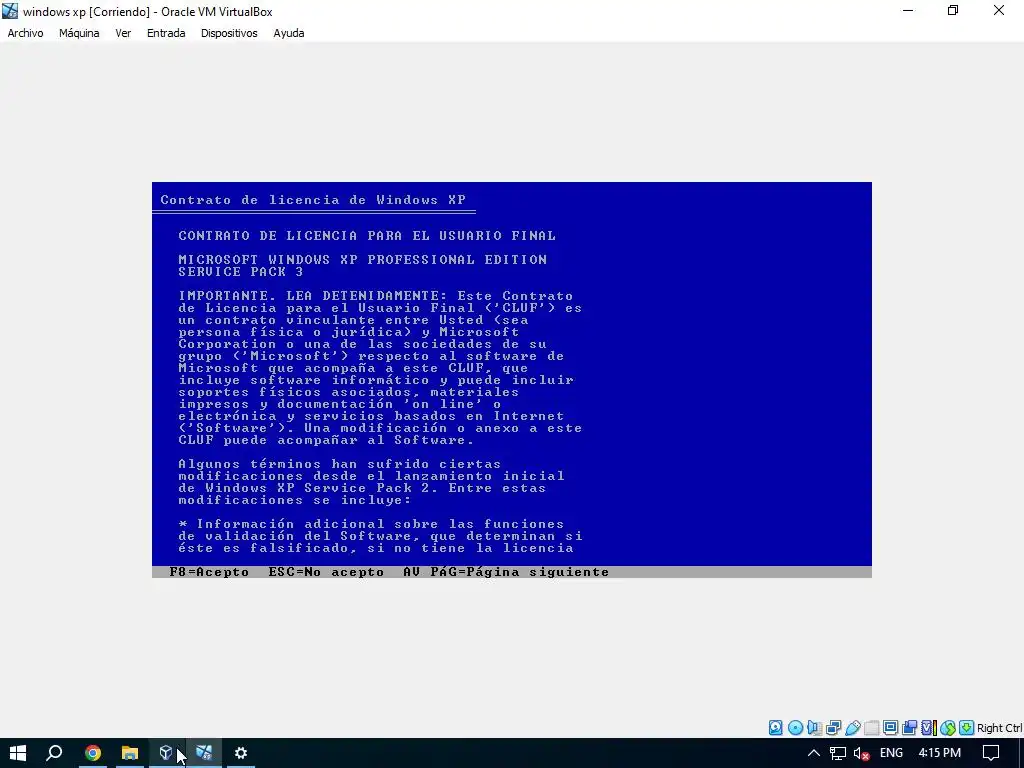Click the Right Ctrl host key label
Screen dimensions: 1024x768
(x=999, y=728)
